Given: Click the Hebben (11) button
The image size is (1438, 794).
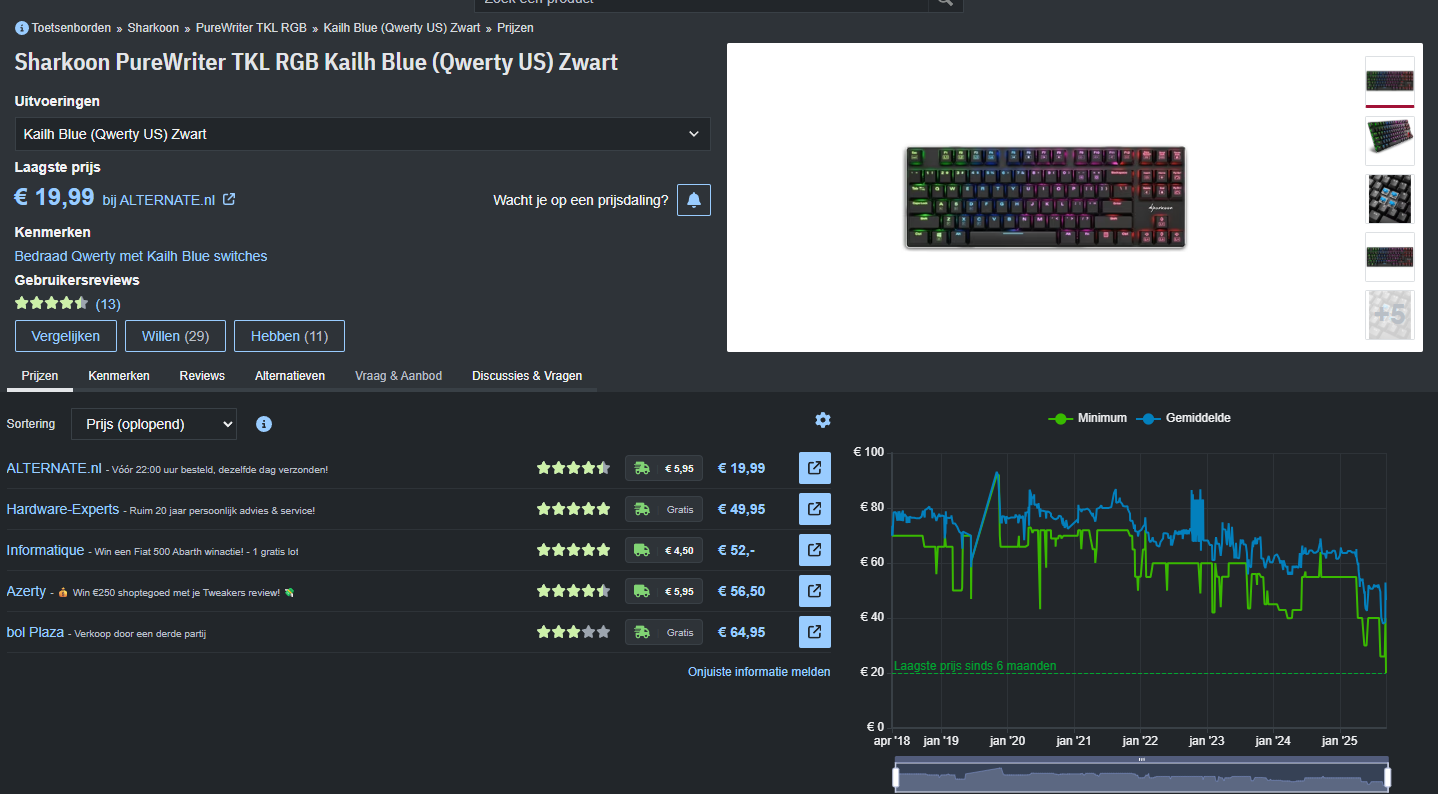Looking at the screenshot, I should coord(289,336).
